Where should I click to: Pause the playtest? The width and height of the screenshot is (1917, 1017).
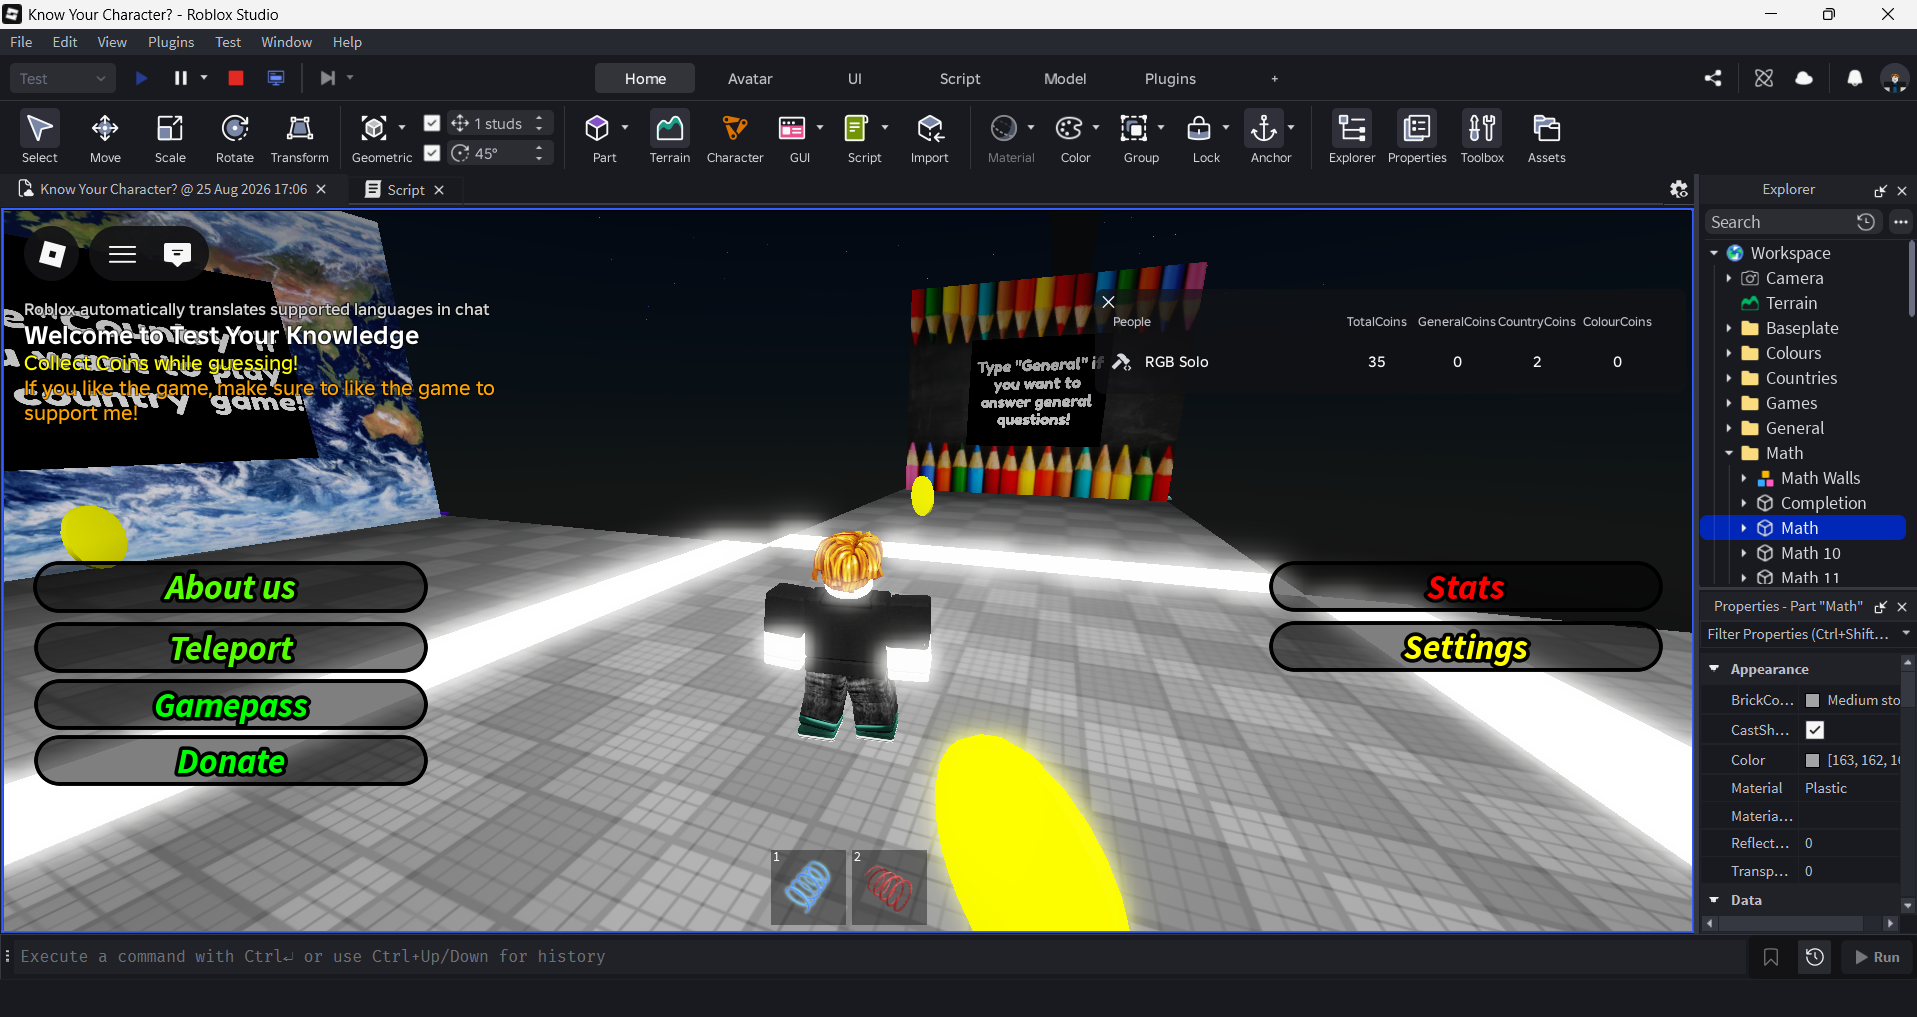[181, 78]
